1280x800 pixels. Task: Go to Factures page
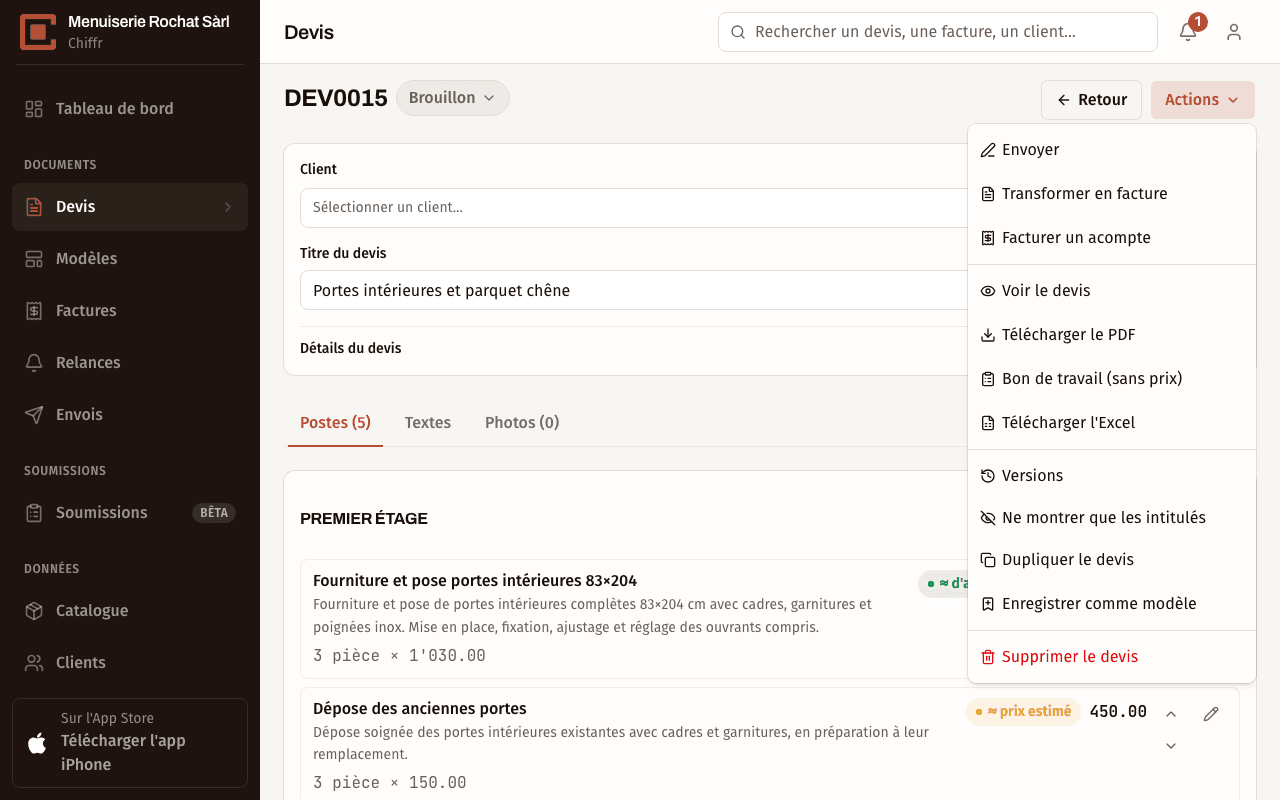pyautogui.click(x=130, y=311)
